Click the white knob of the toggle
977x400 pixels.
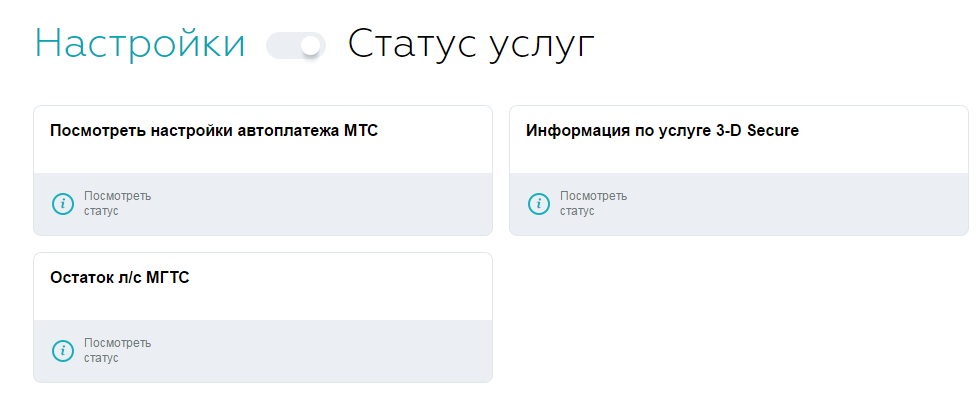312,46
